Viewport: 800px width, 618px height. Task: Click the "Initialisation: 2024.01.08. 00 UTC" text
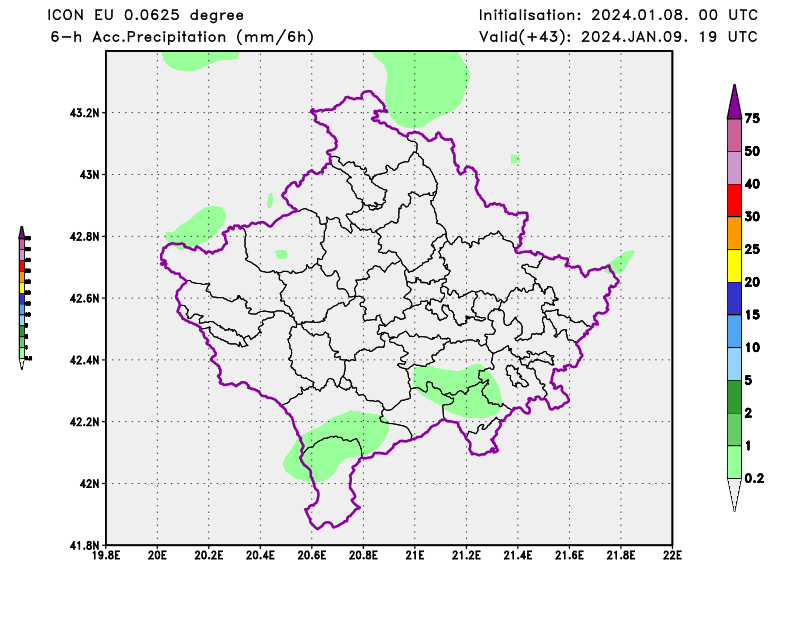click(618, 15)
